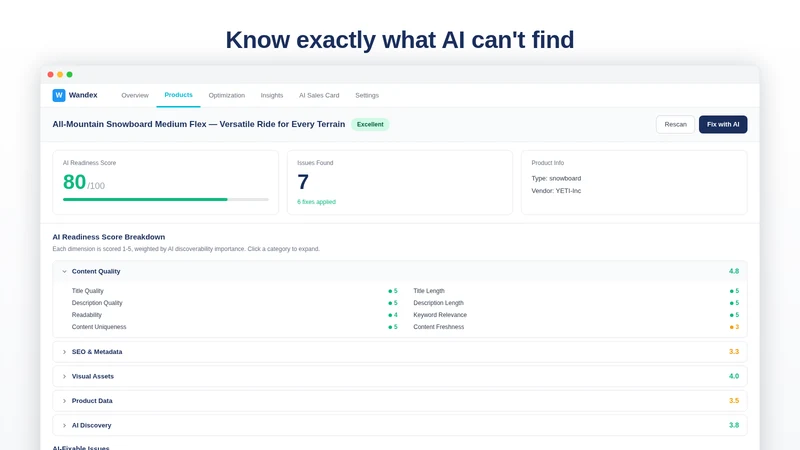Click the green Readability score dot
The height and width of the screenshot is (450, 800).
pyautogui.click(x=390, y=315)
